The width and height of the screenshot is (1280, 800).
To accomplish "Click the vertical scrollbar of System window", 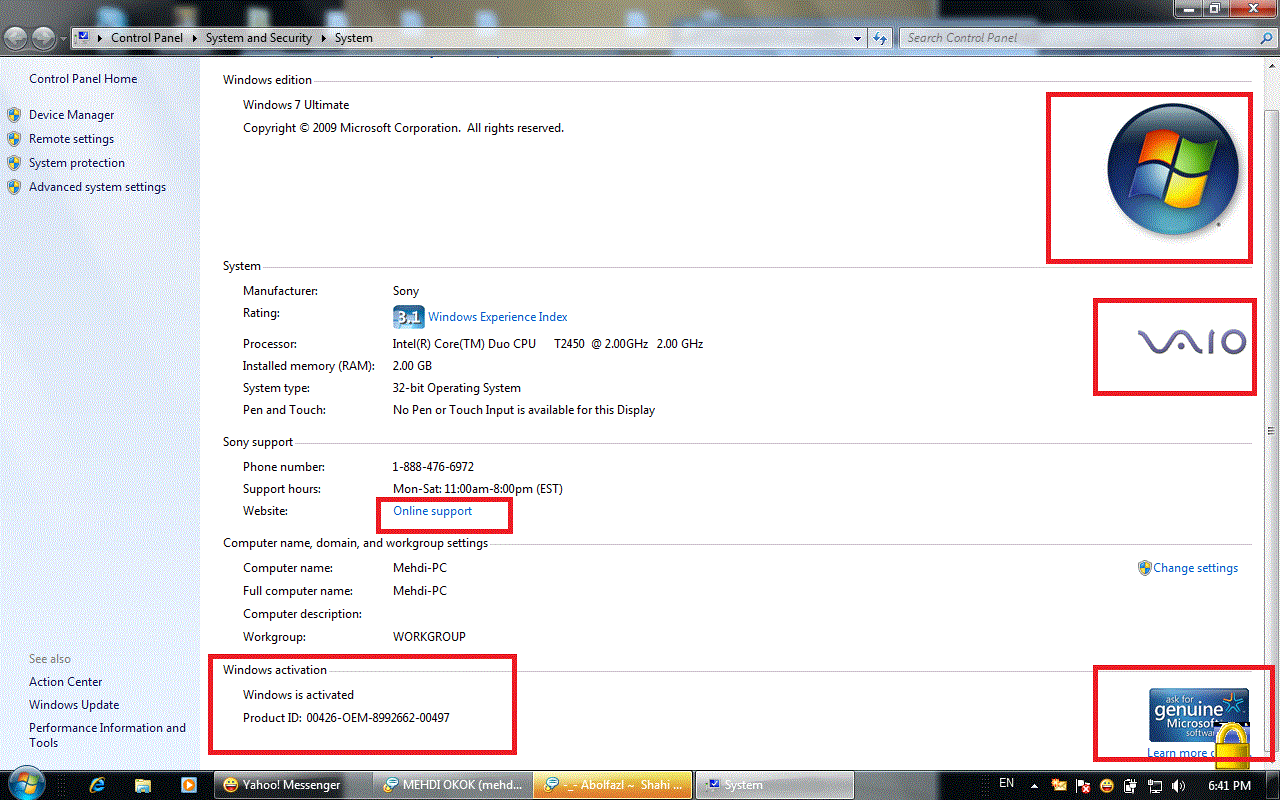I will [x=1271, y=430].
